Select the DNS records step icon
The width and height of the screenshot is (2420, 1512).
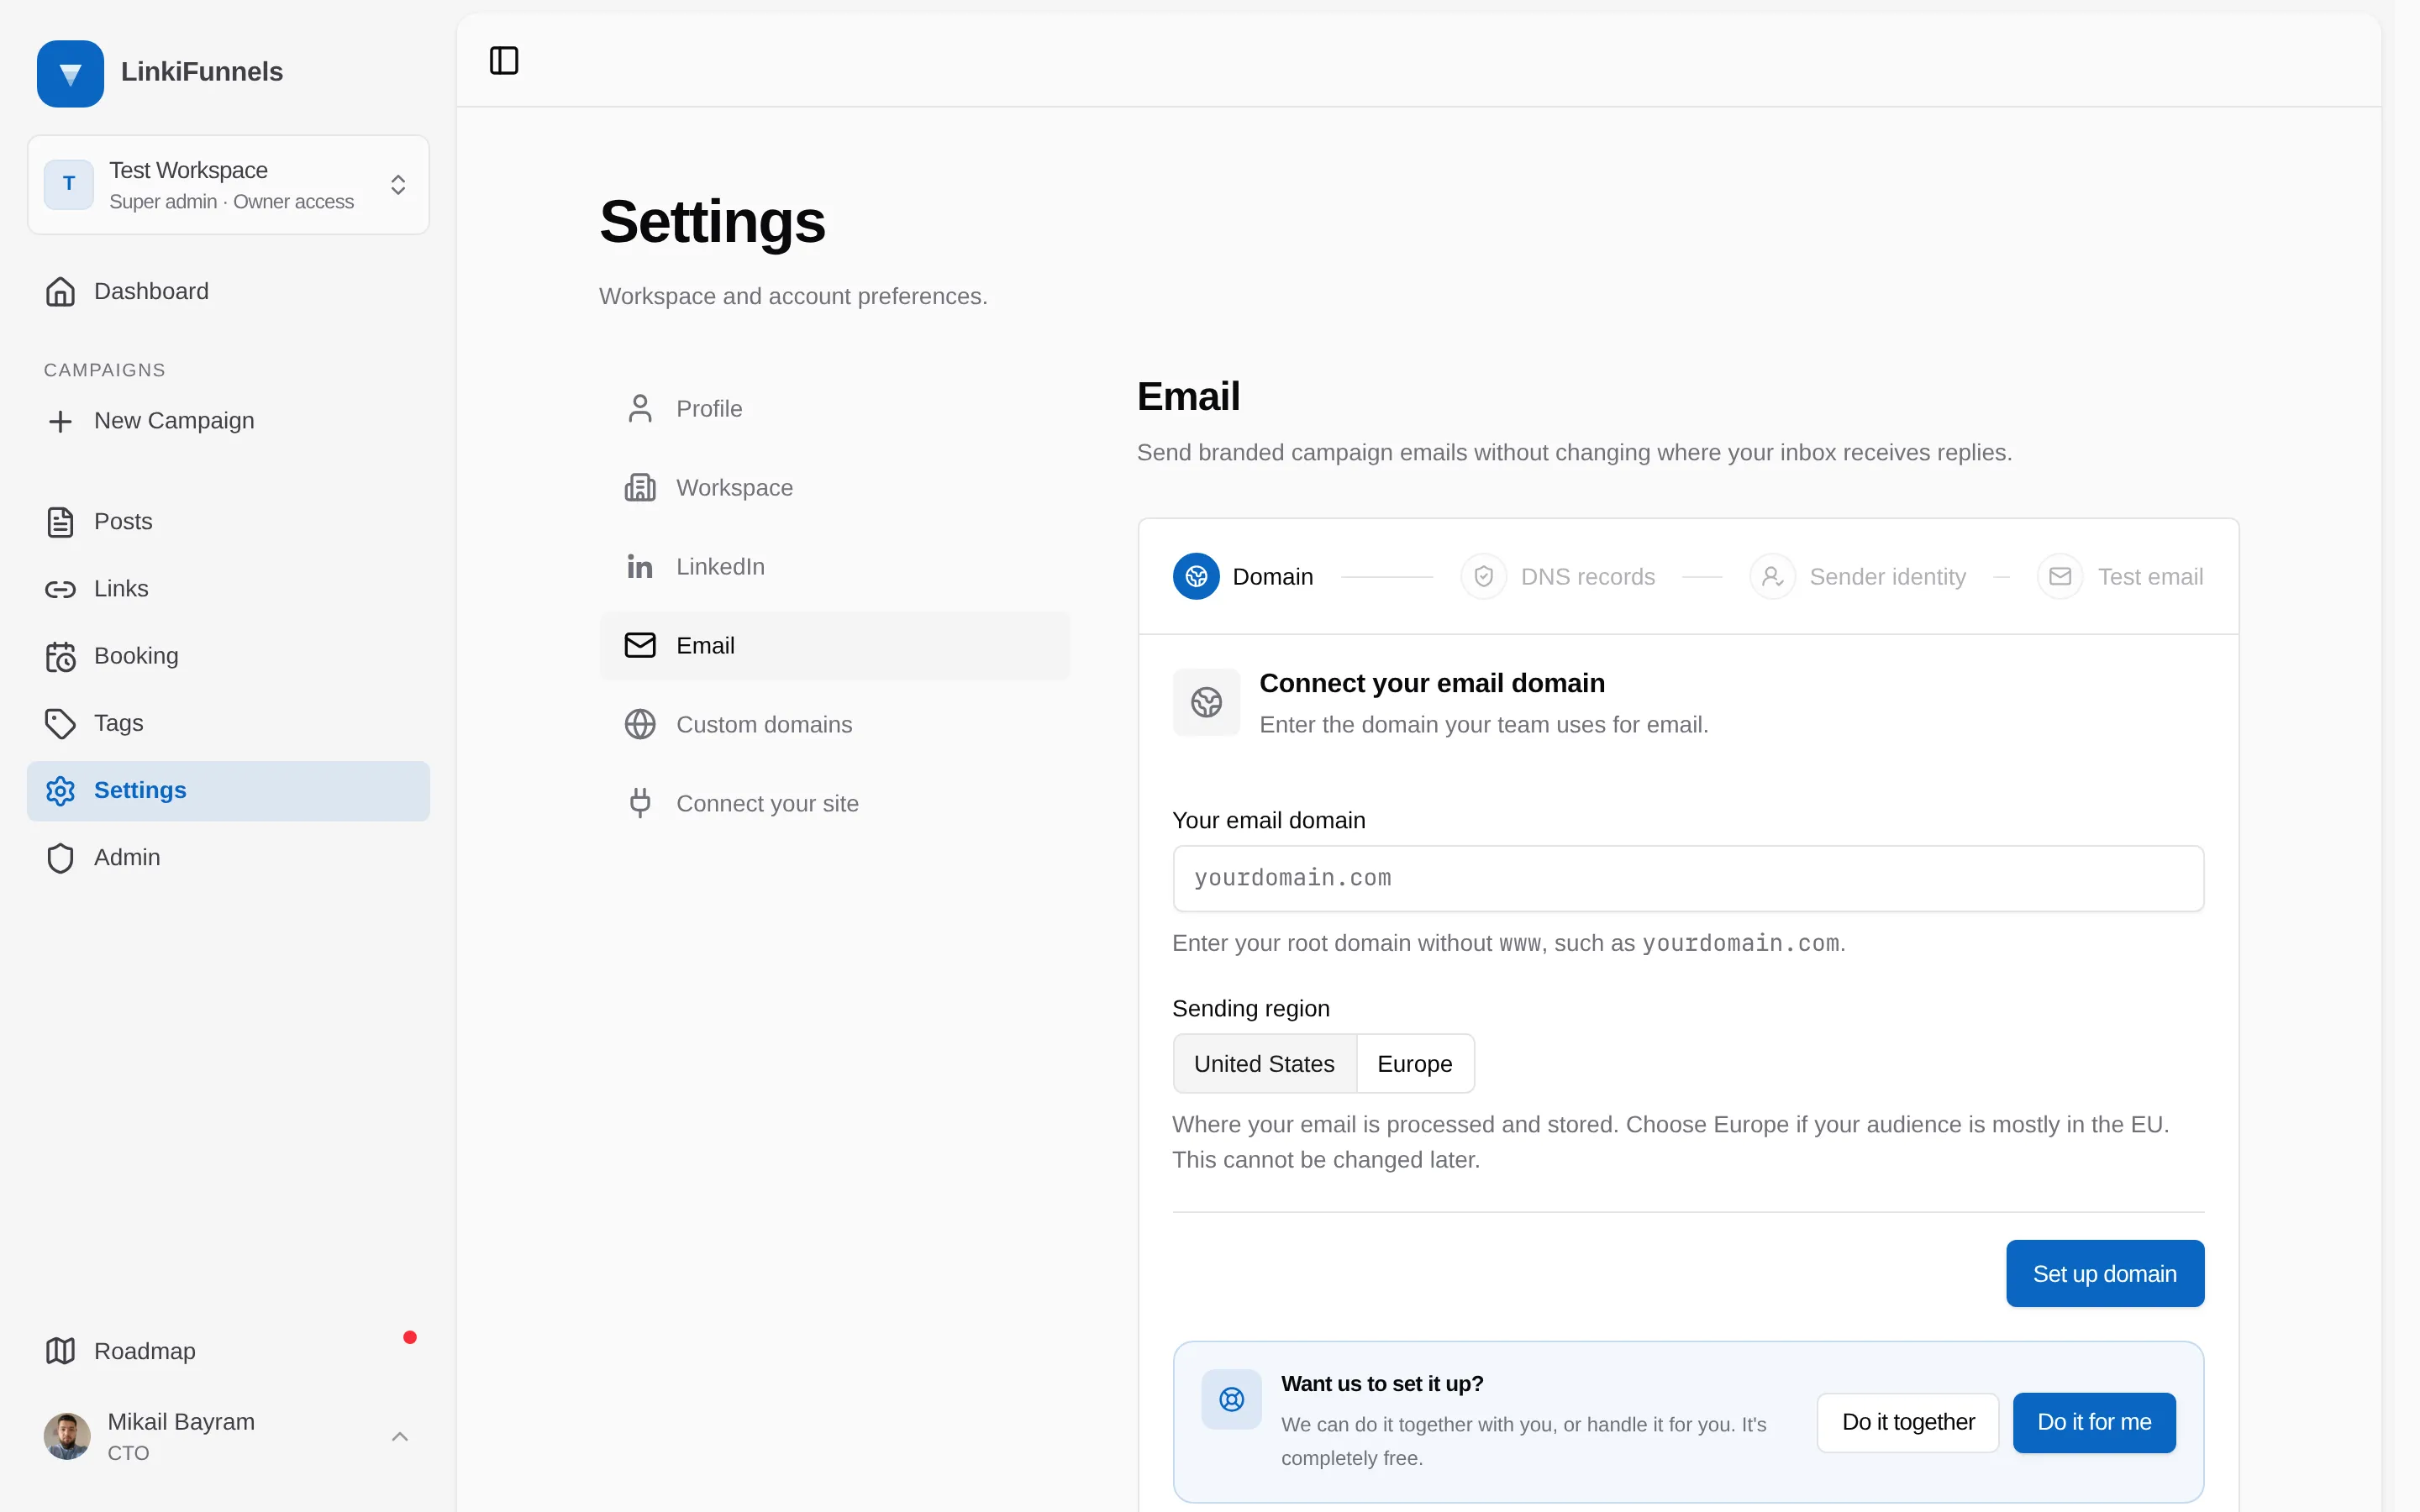(1484, 577)
